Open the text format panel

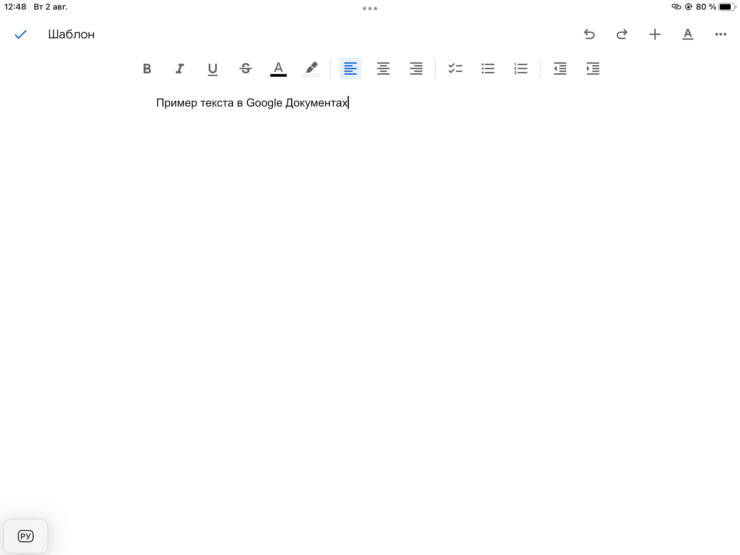click(x=688, y=34)
